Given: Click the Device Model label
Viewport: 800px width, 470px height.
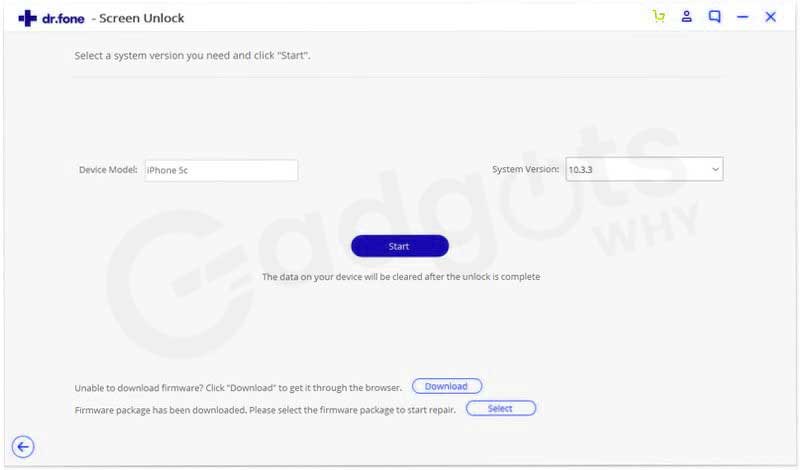Looking at the screenshot, I should coord(108,170).
